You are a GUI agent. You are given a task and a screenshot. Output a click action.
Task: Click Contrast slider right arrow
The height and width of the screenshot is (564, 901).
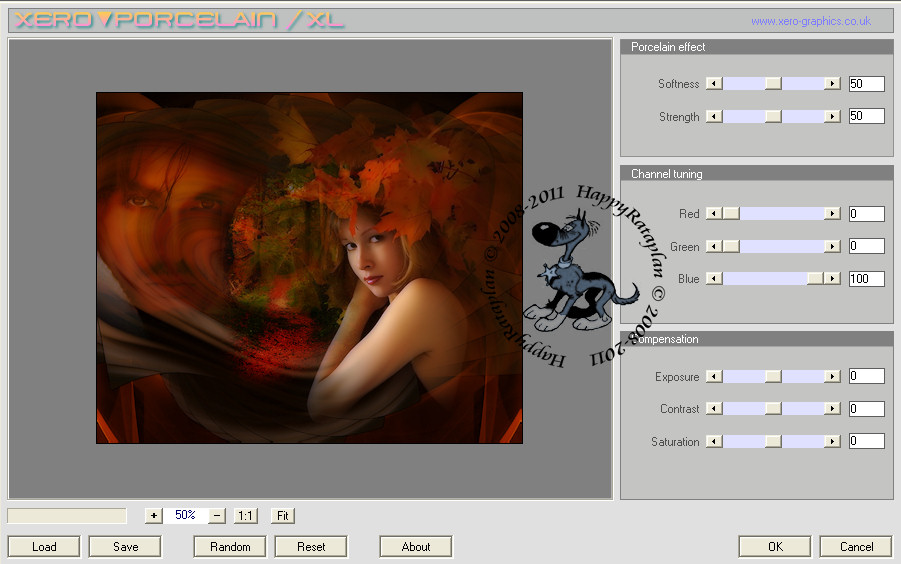[x=832, y=408]
